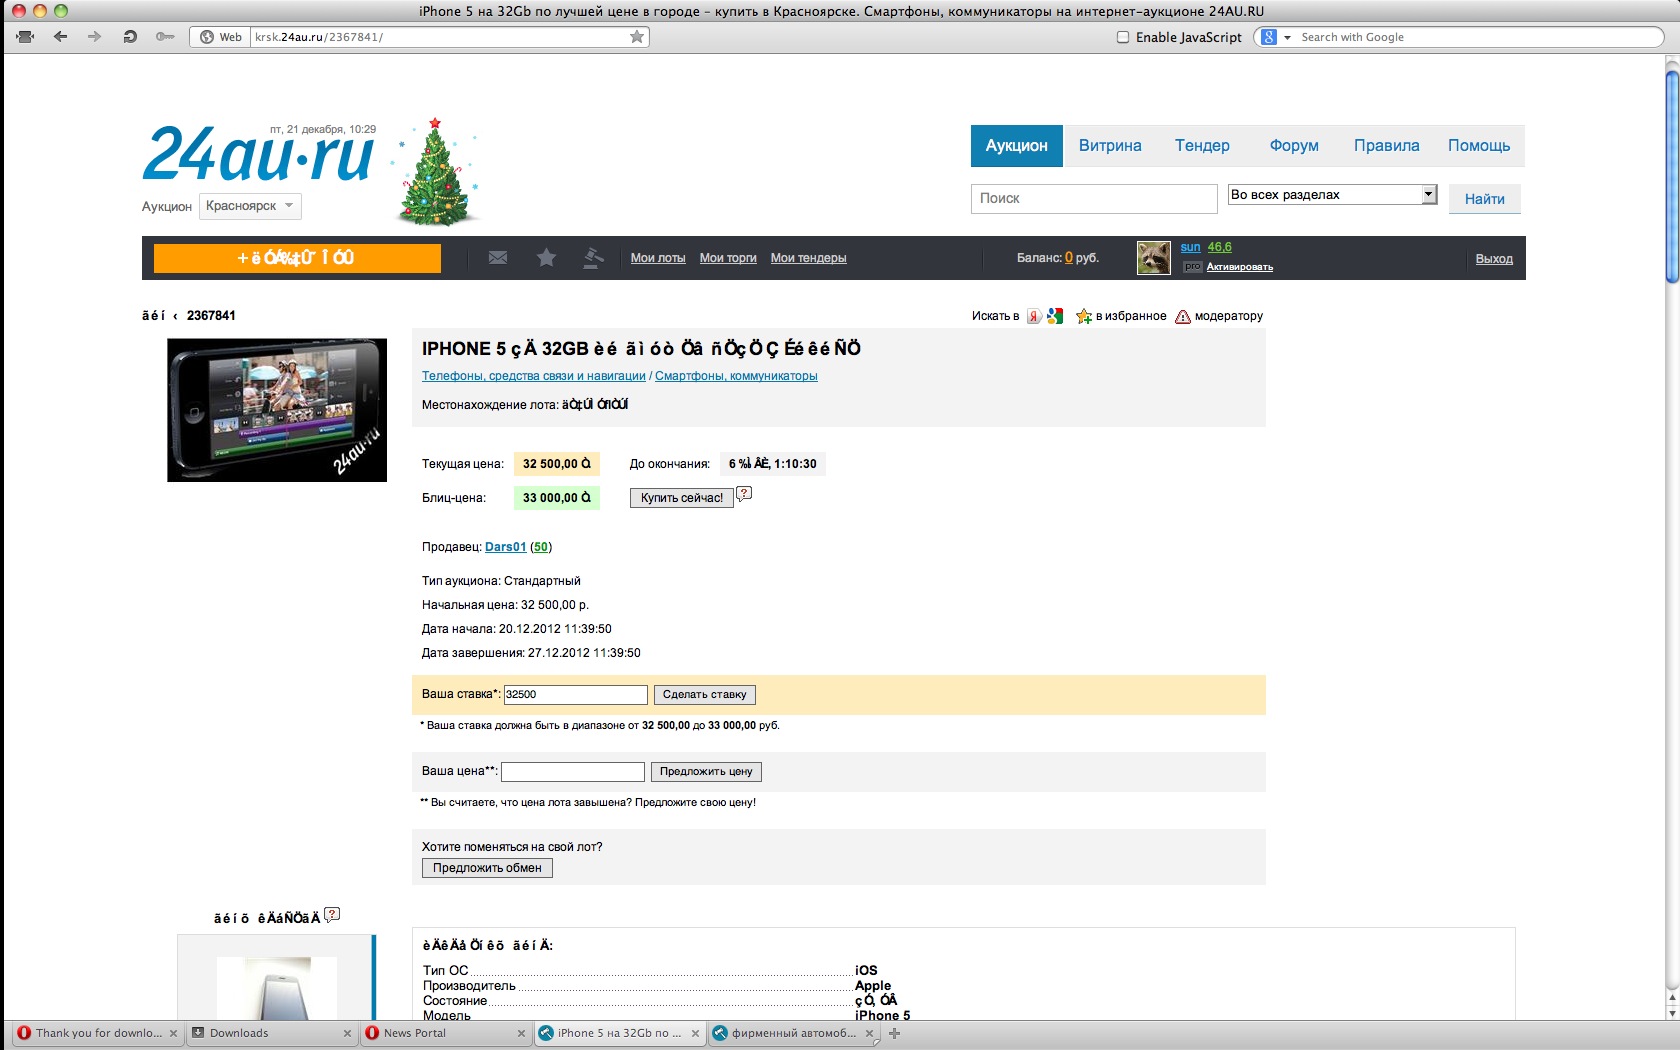Search lot in Google via colored icon
Image resolution: width=1680 pixels, height=1050 pixels.
(1055, 316)
